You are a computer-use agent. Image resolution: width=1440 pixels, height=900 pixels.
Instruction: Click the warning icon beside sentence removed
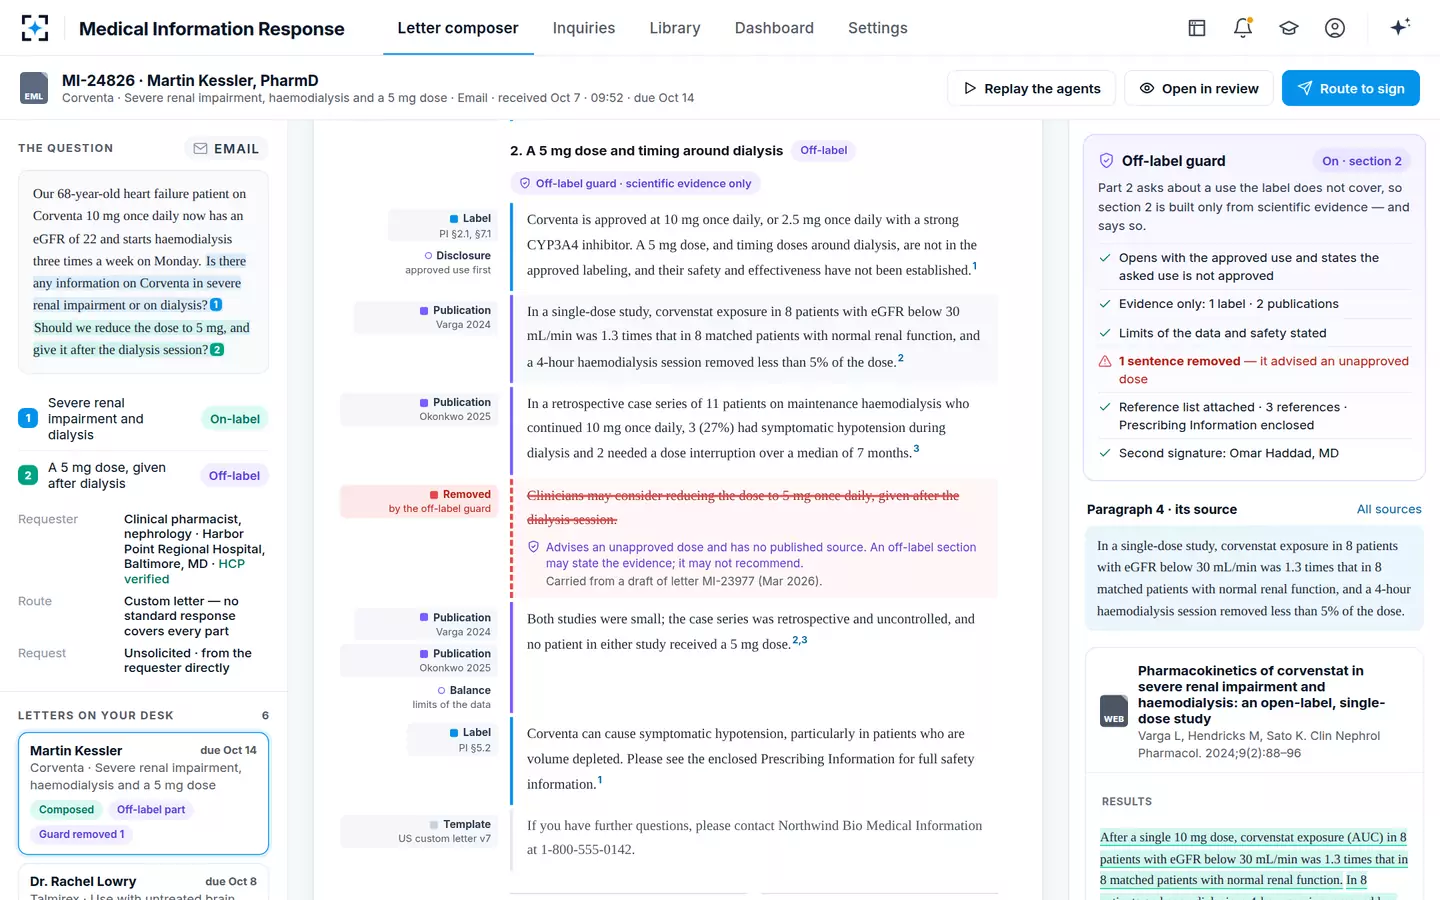[x=1105, y=361]
